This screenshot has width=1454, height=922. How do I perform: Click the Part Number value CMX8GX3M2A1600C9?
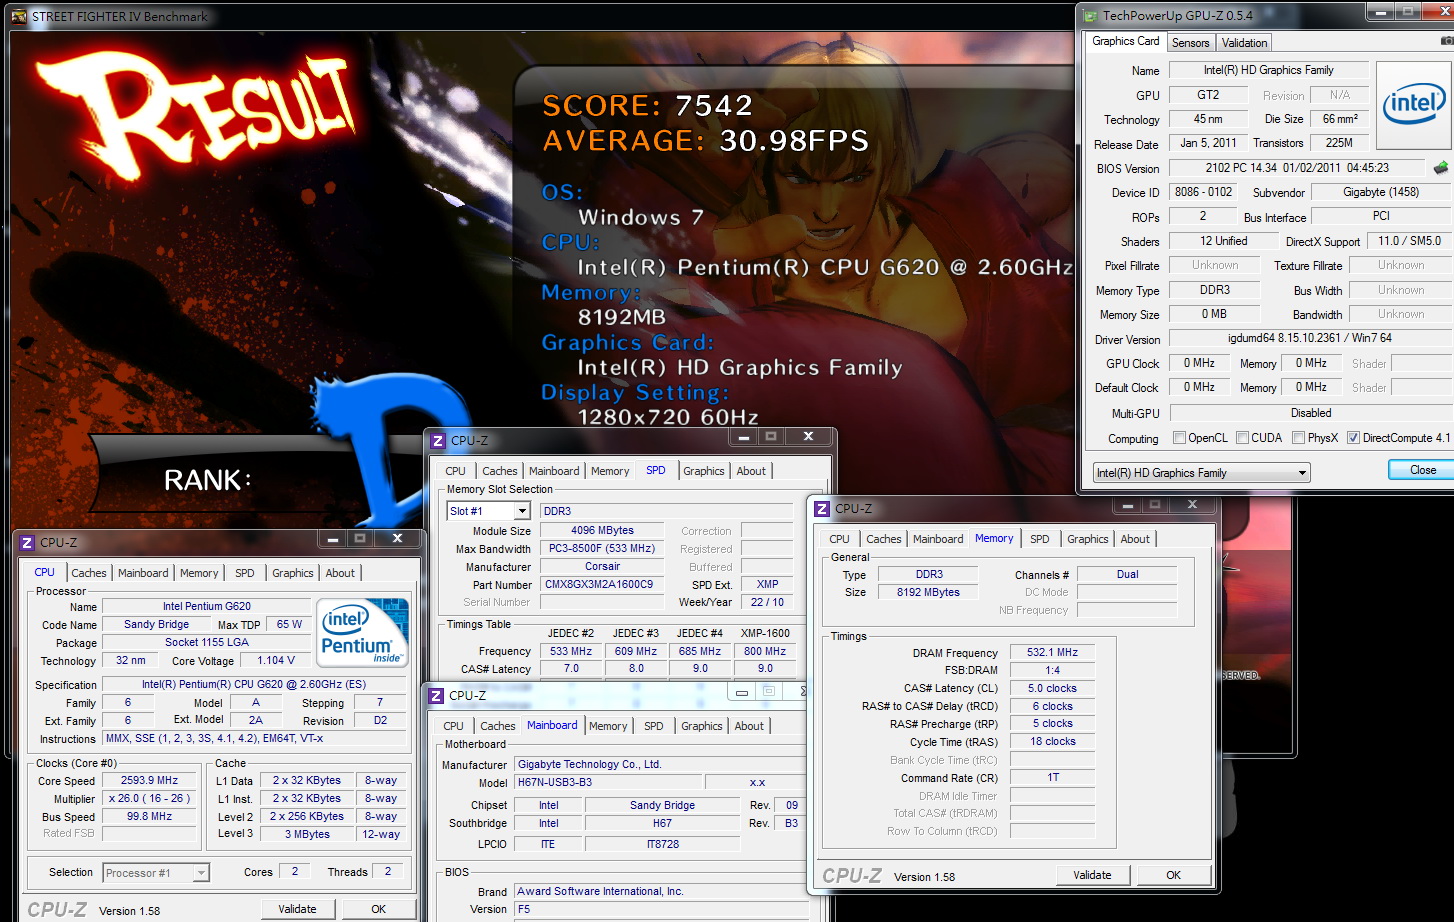point(602,584)
